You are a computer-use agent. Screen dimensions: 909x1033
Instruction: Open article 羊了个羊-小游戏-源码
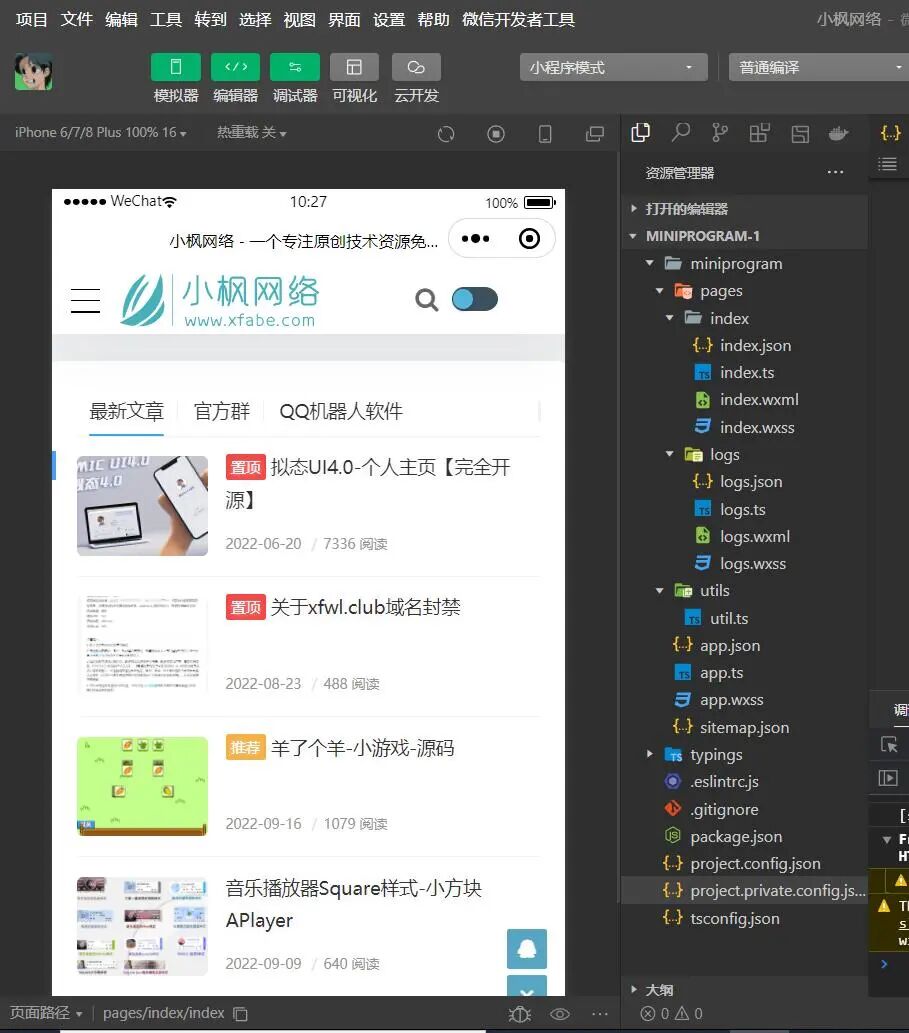pyautogui.click(x=362, y=748)
